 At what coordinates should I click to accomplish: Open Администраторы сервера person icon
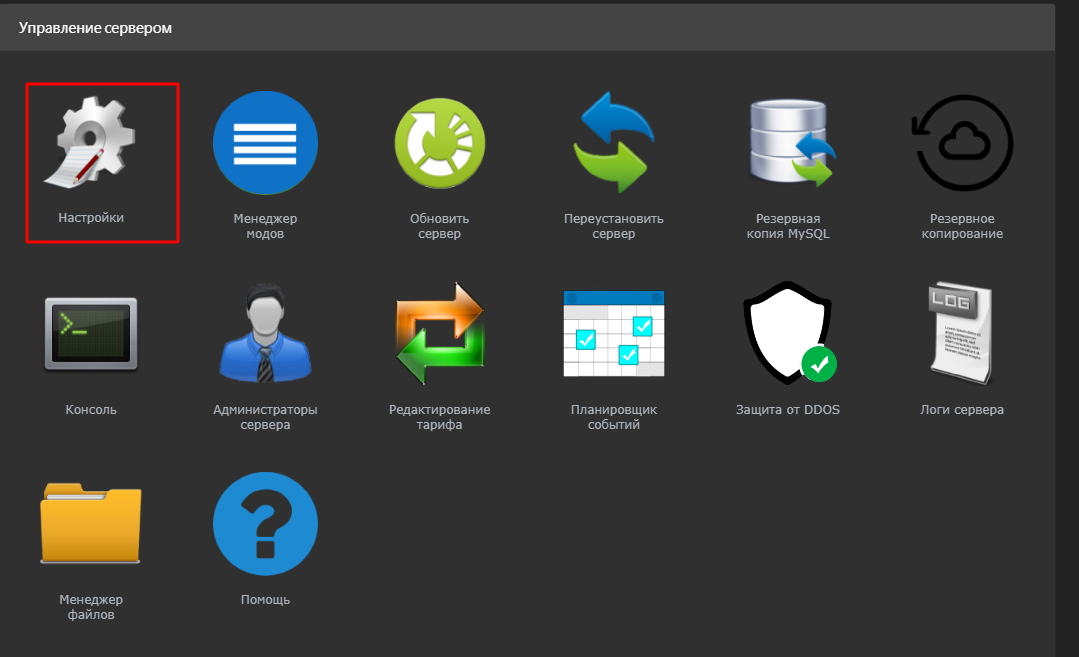pyautogui.click(x=265, y=334)
